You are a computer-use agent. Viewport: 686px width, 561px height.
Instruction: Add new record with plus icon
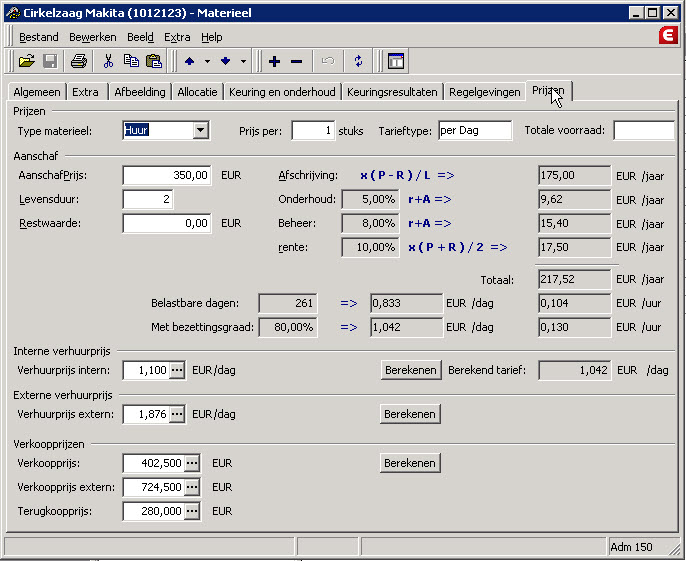(x=274, y=61)
